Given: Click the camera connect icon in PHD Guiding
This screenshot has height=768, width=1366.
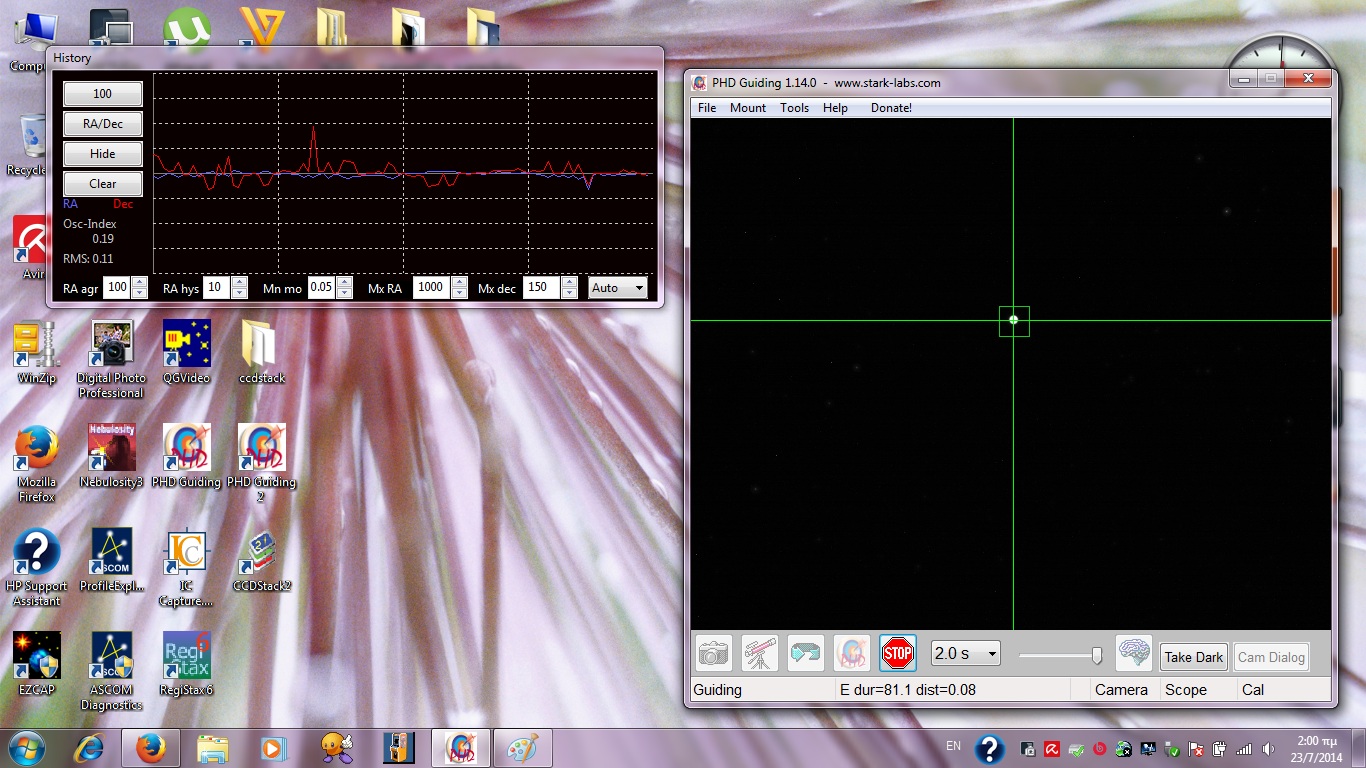Looking at the screenshot, I should 714,653.
